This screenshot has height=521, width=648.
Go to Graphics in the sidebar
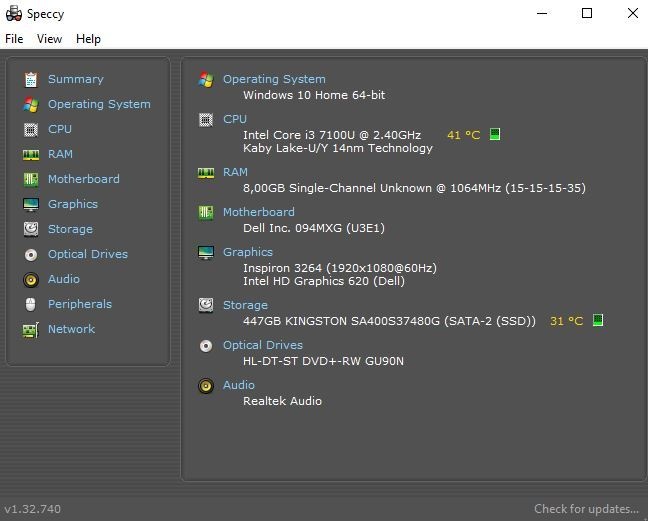(73, 204)
